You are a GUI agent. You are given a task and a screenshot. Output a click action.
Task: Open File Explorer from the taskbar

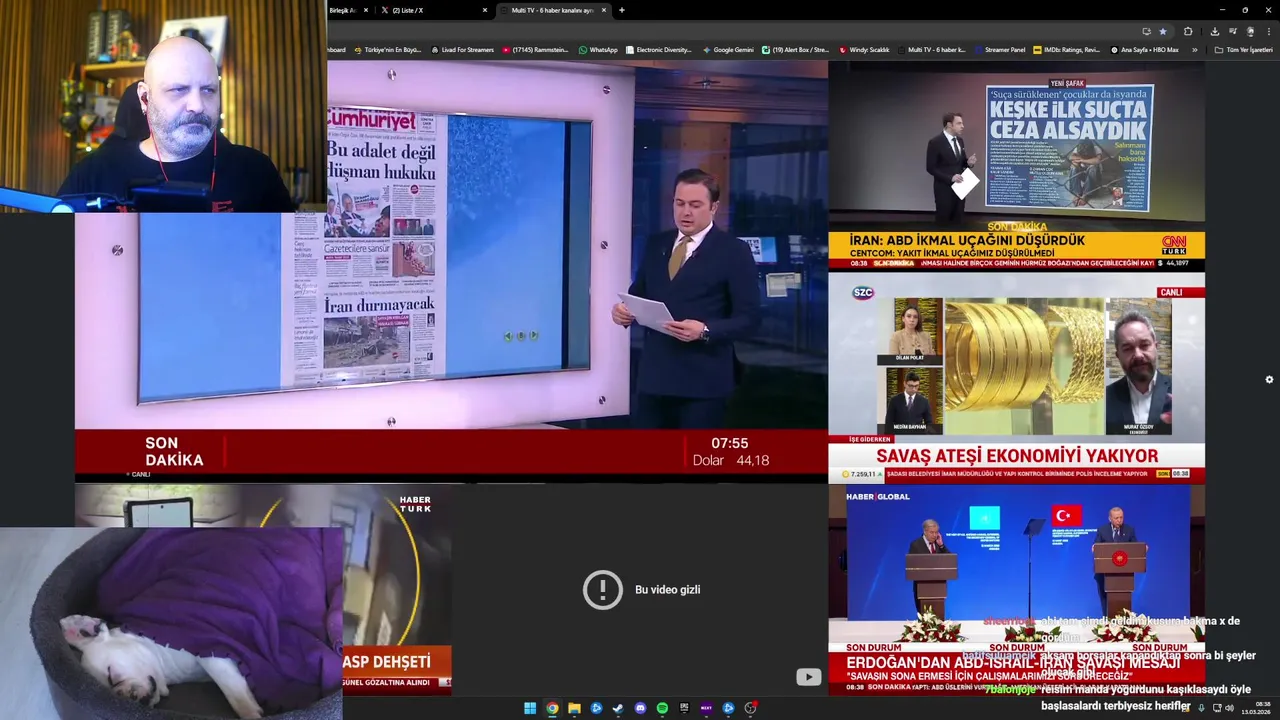click(574, 708)
